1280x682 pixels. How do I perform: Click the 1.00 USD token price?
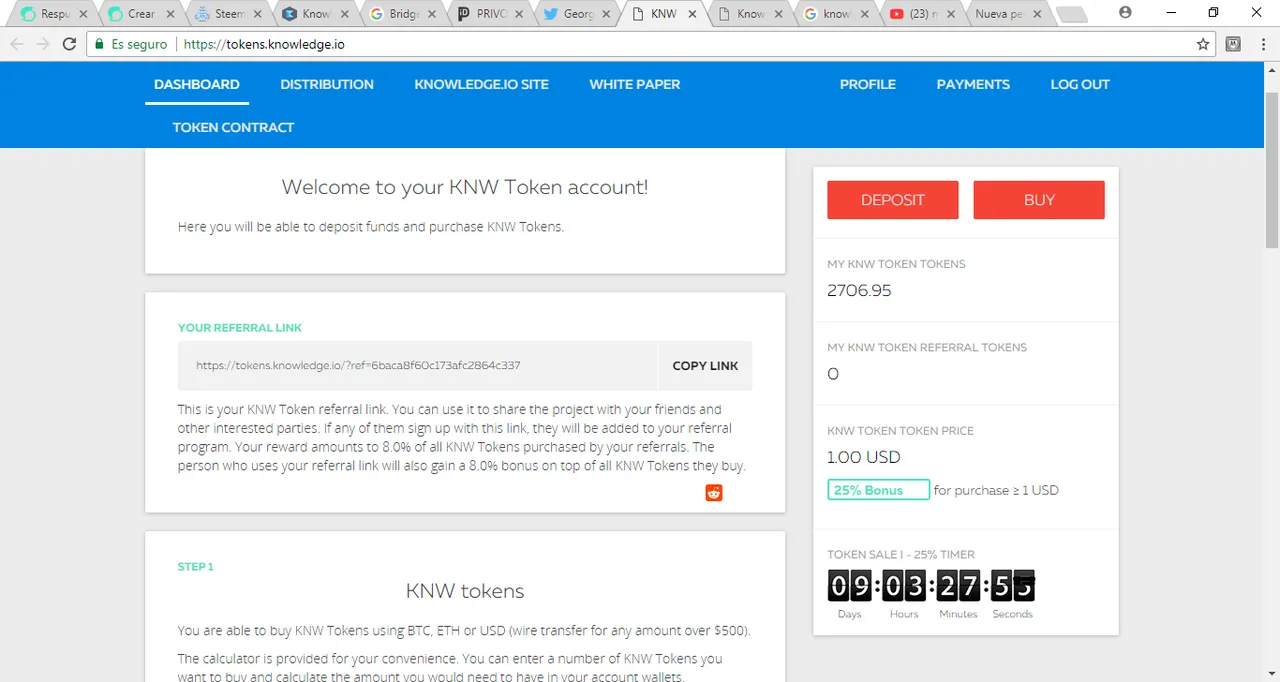(x=864, y=457)
